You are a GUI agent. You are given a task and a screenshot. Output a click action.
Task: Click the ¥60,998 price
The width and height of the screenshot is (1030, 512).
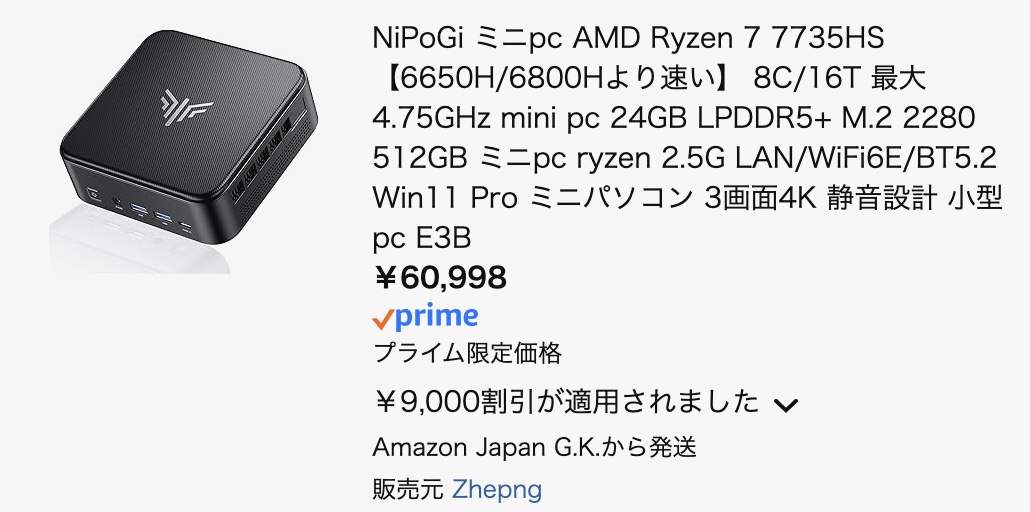click(440, 277)
